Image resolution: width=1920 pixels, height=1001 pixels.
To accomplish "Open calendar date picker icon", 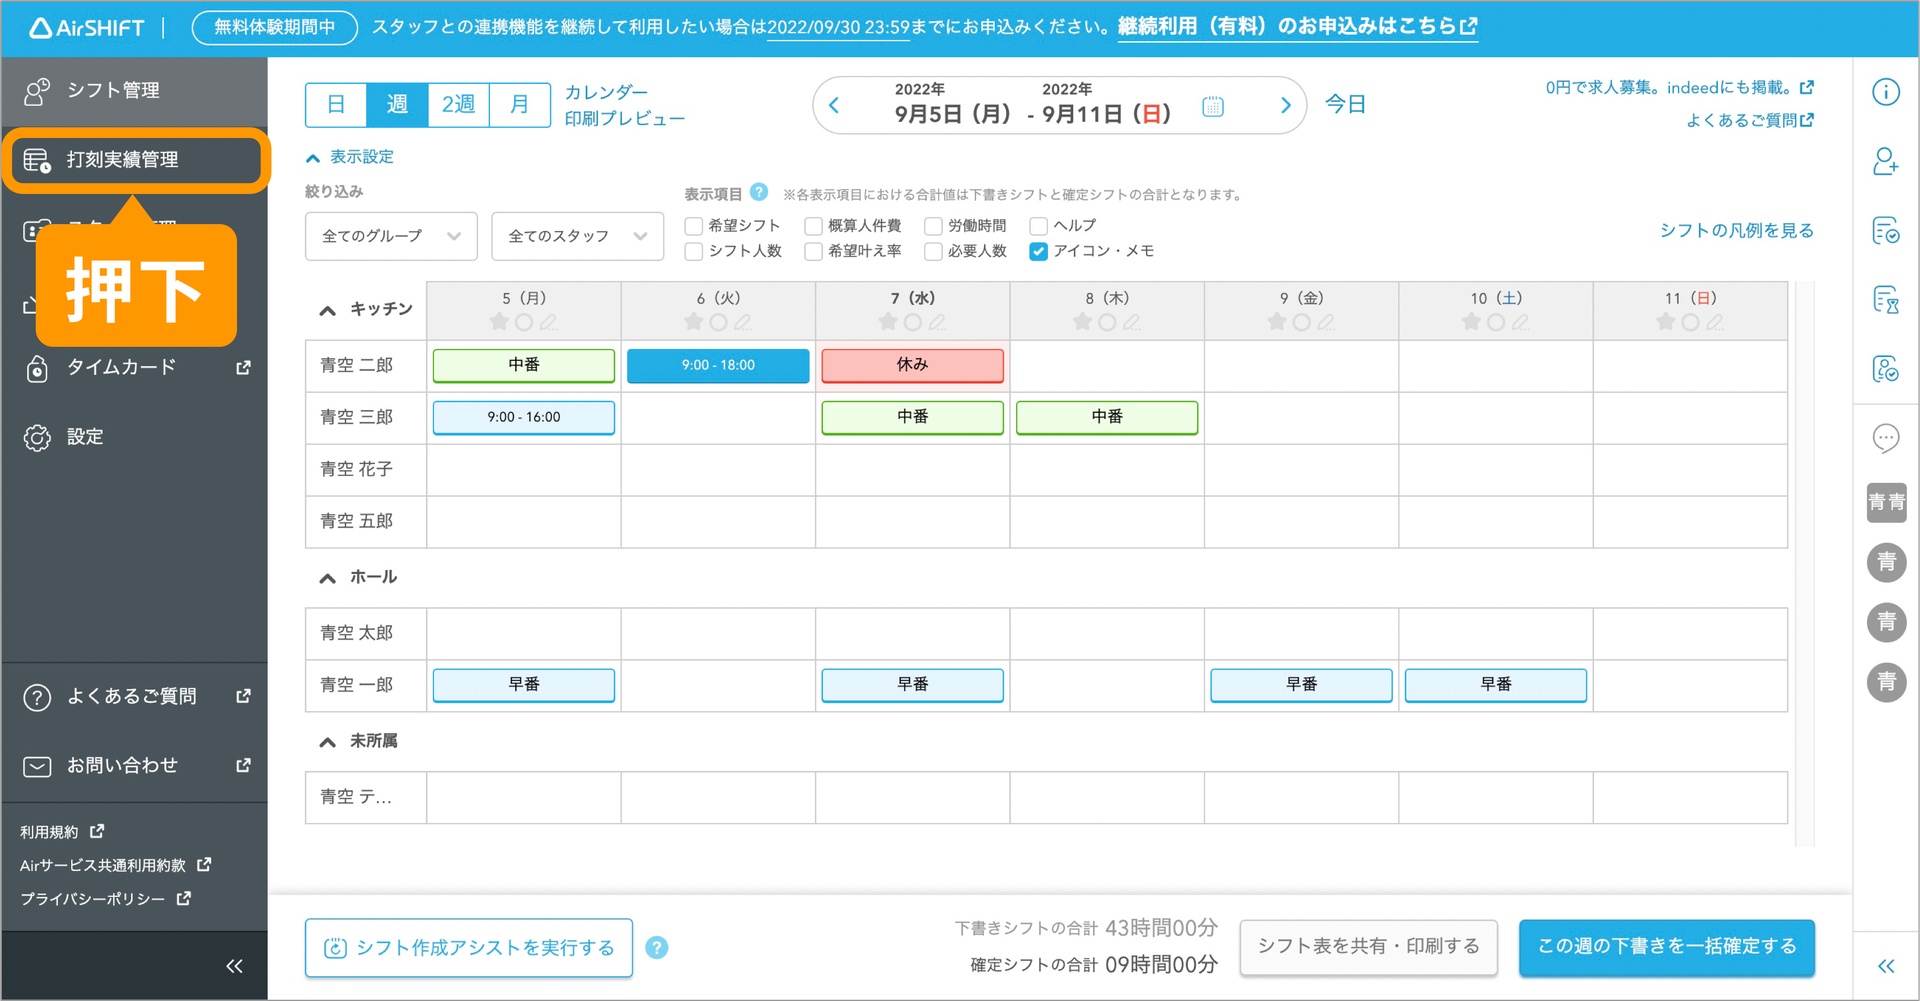I will point(1212,106).
